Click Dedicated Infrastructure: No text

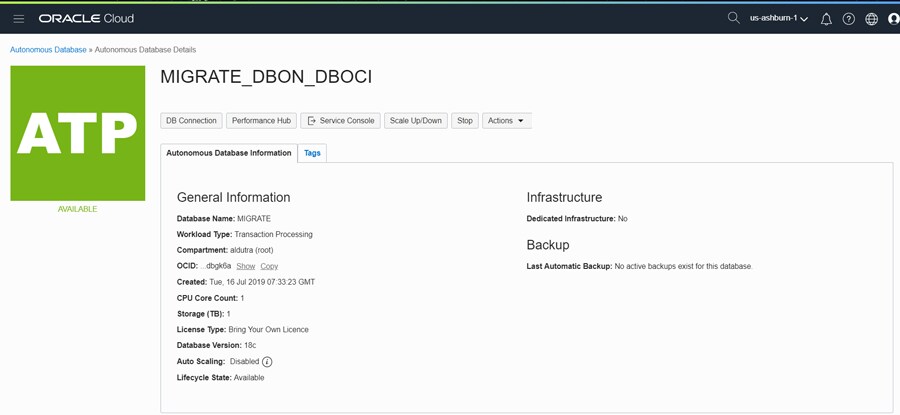(x=577, y=219)
